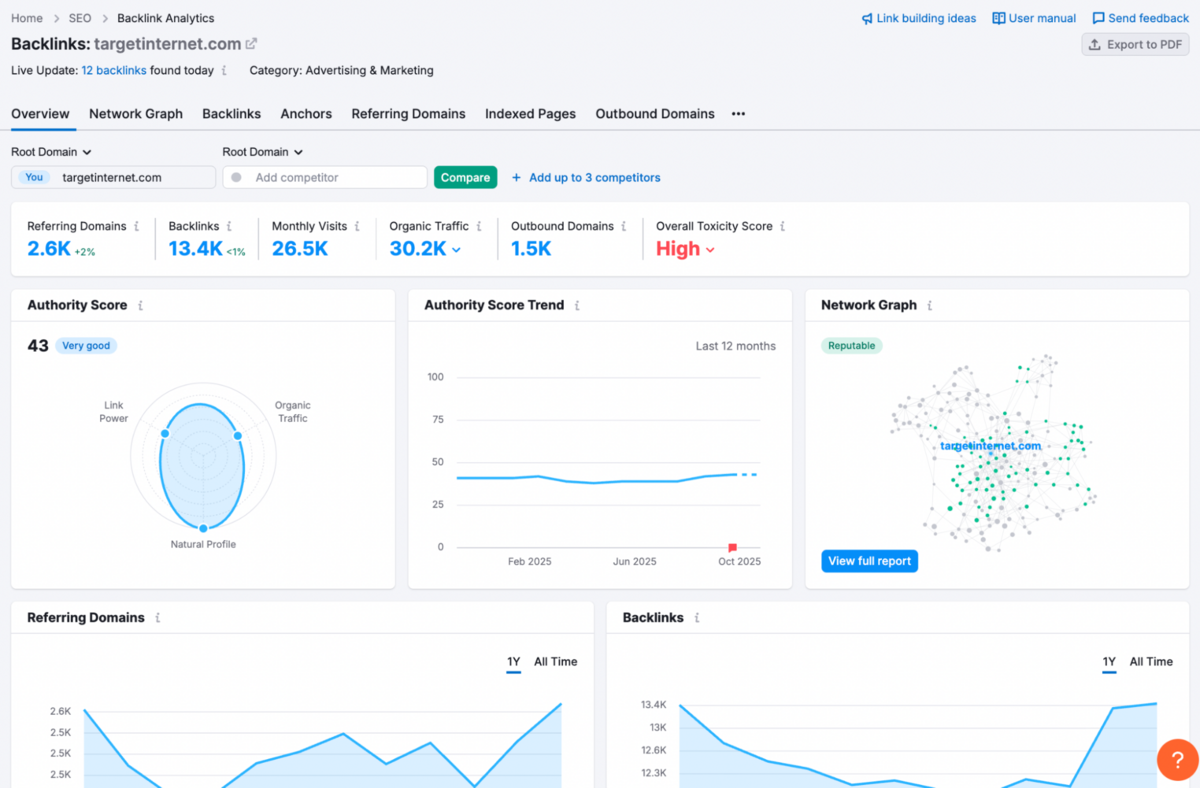The image size is (1200, 788).
Task: Click the Backlinks 13.4K value
Action: (x=195, y=249)
